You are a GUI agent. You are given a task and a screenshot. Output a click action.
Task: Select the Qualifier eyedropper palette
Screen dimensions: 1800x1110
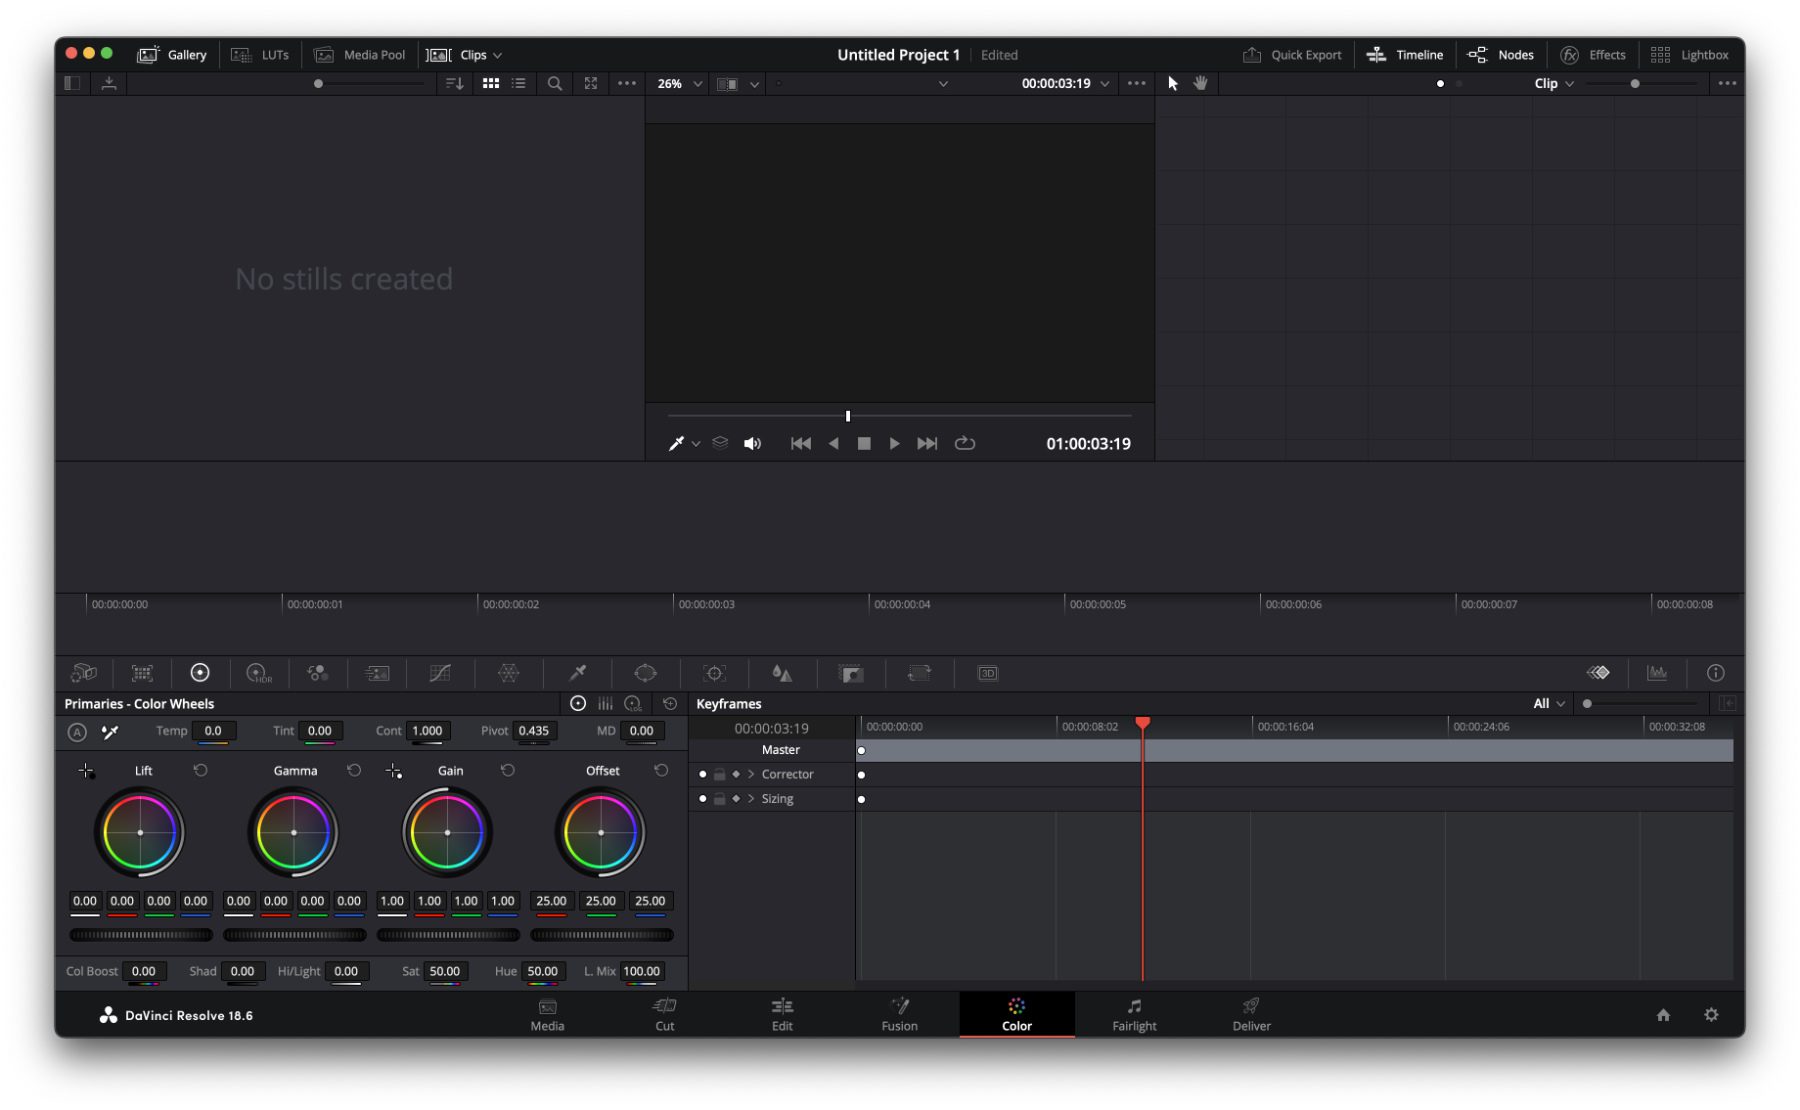pos(578,673)
